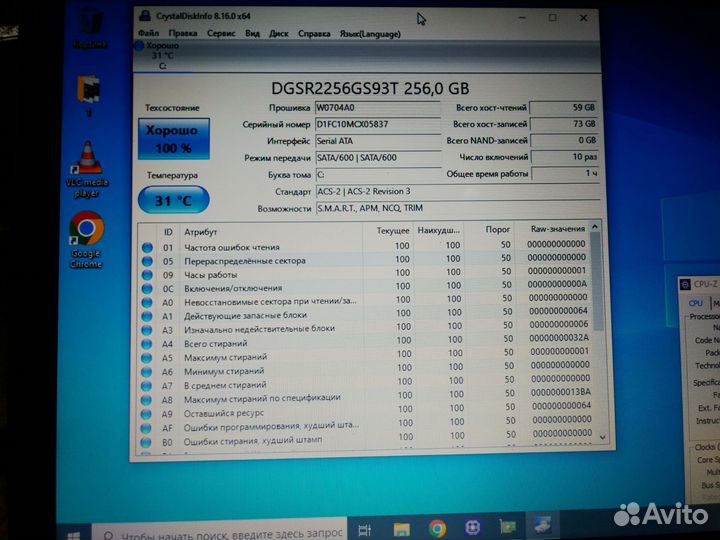
Task: Click status circle for B0 Ошибки стирания
Action: (x=146, y=443)
